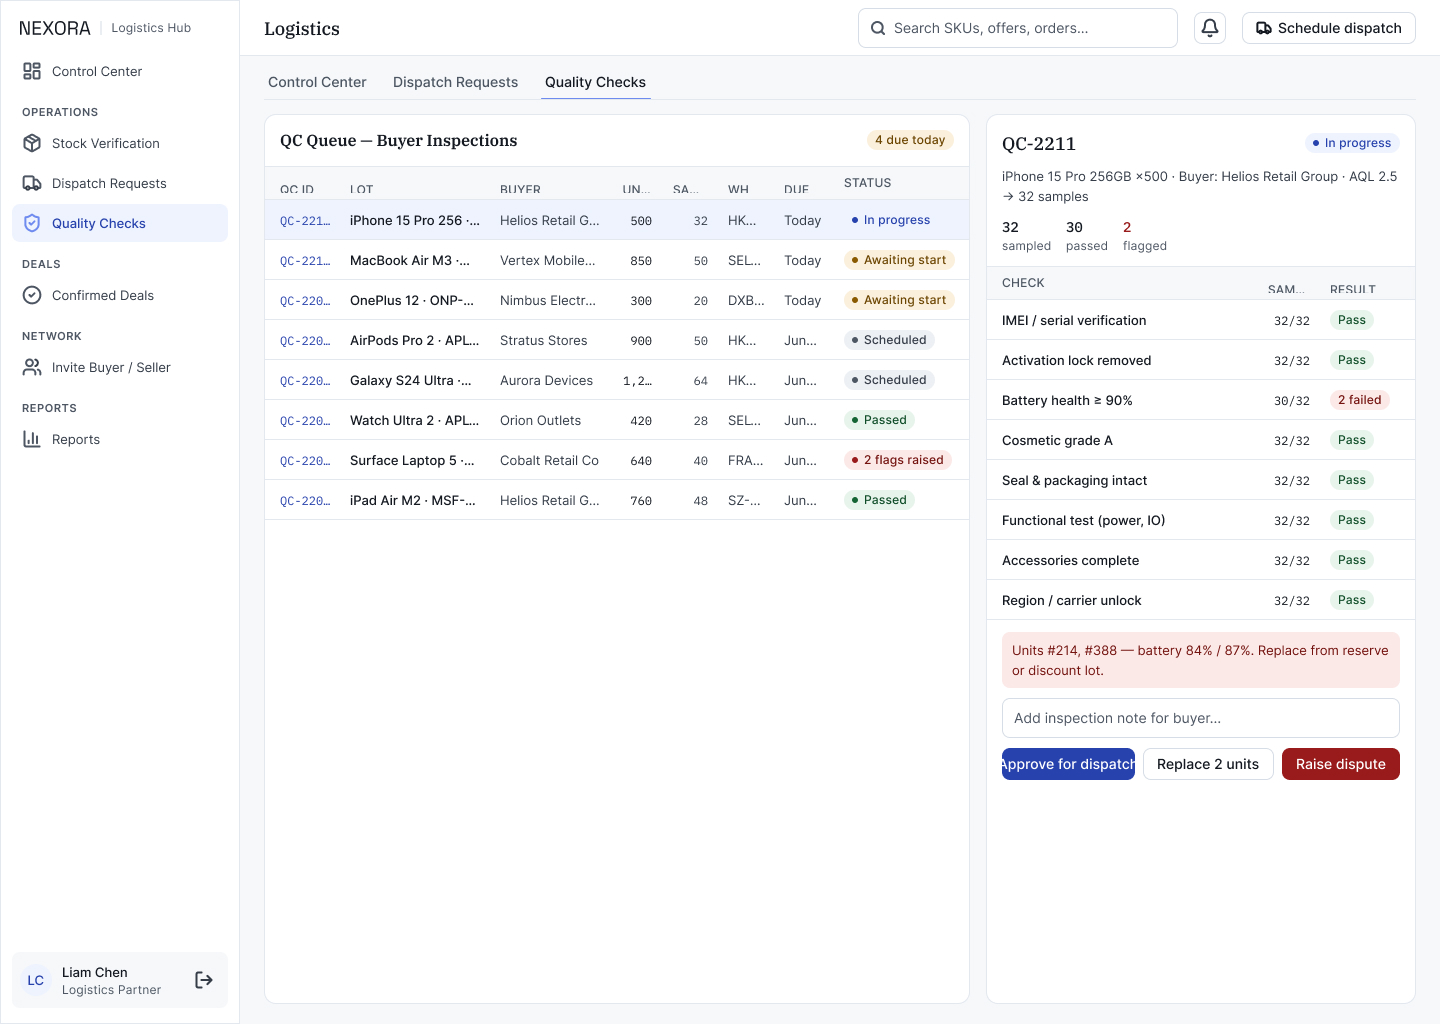Click the 30/32 sample count for Battery health
Viewport: 1440px width, 1024px height.
tap(1292, 401)
